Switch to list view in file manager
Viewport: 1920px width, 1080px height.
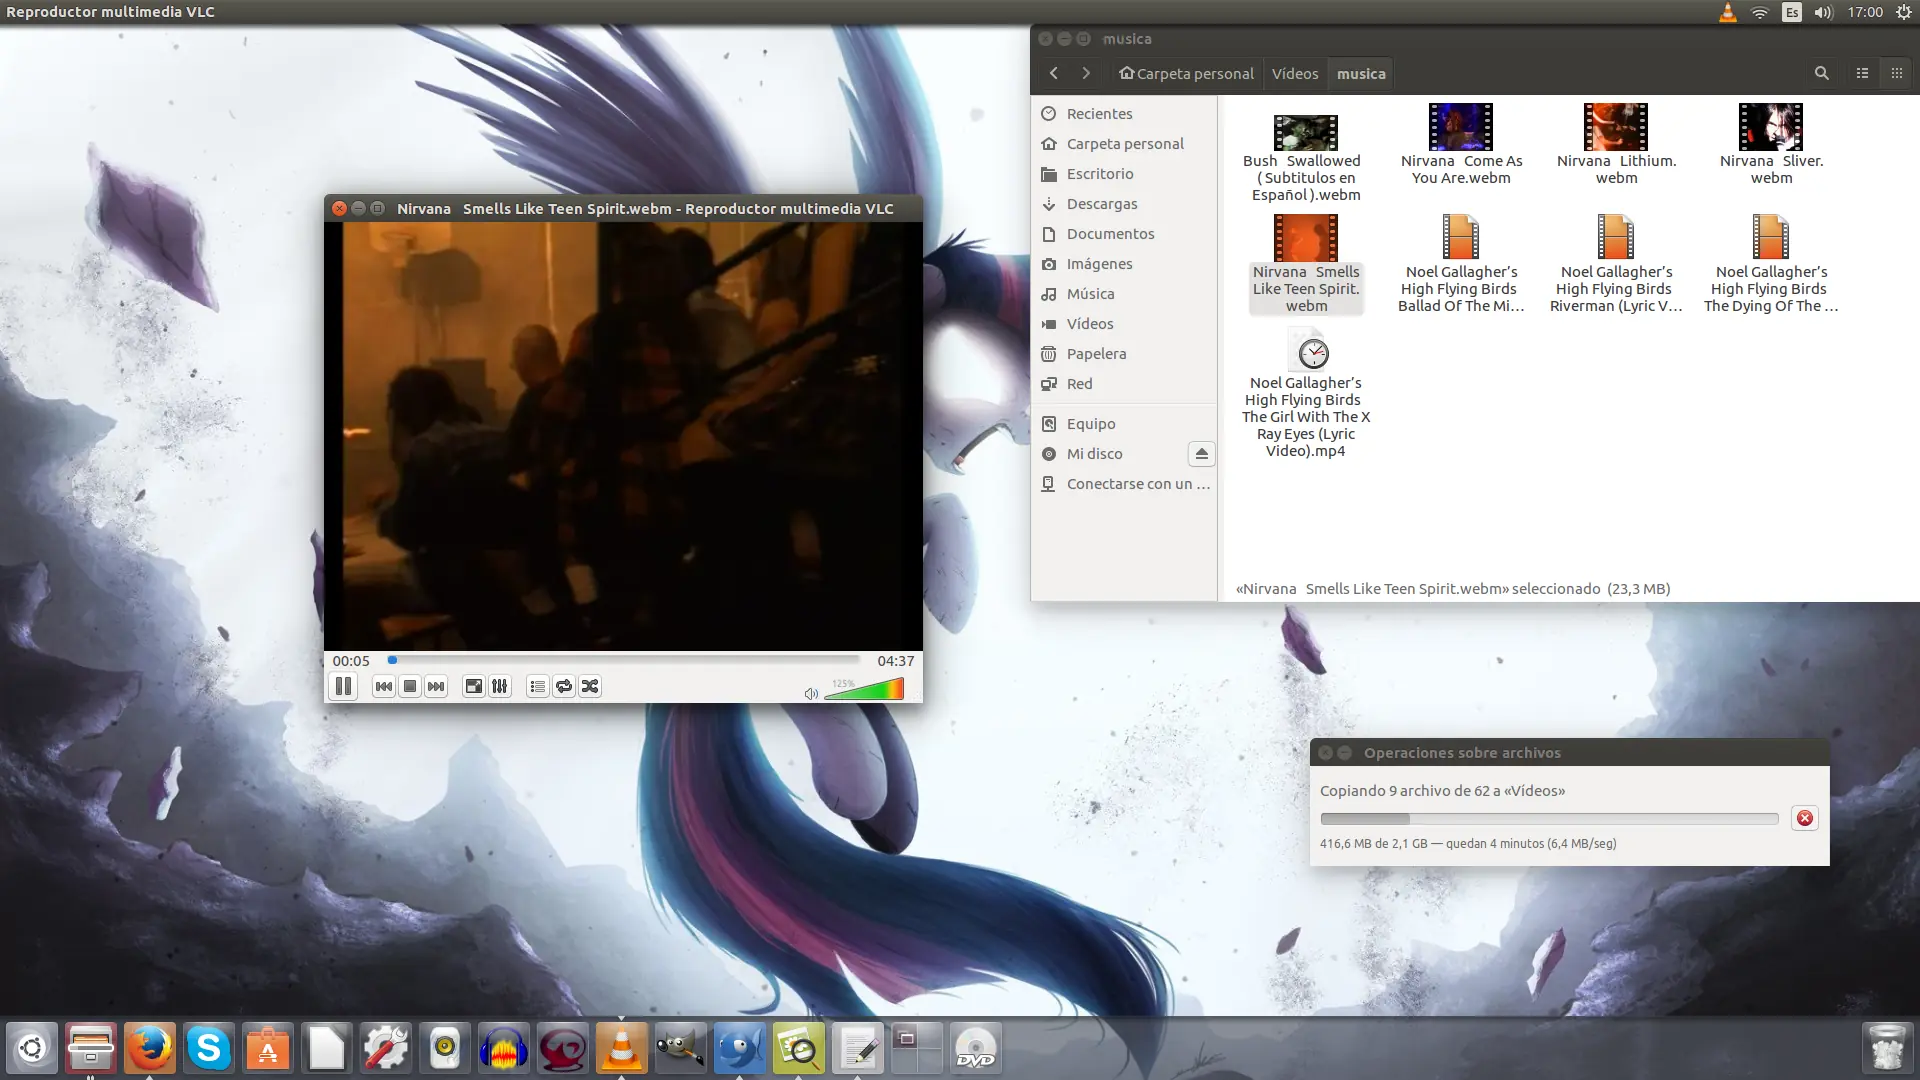pos(1861,73)
